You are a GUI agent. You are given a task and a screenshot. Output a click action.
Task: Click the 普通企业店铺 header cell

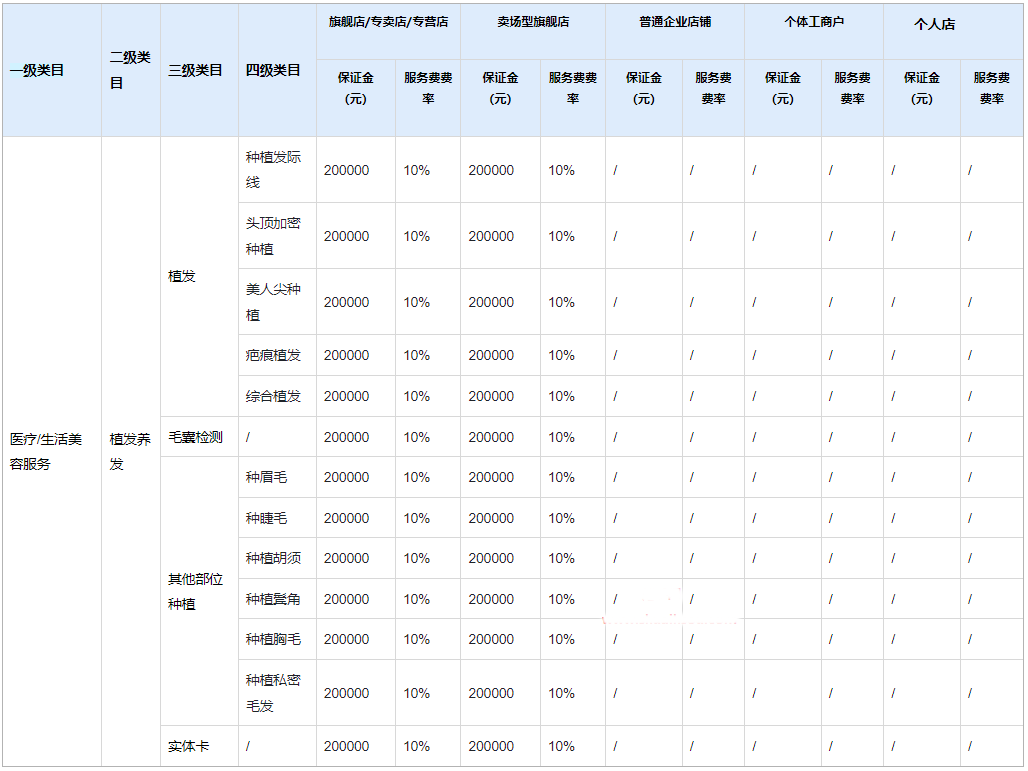675,22
